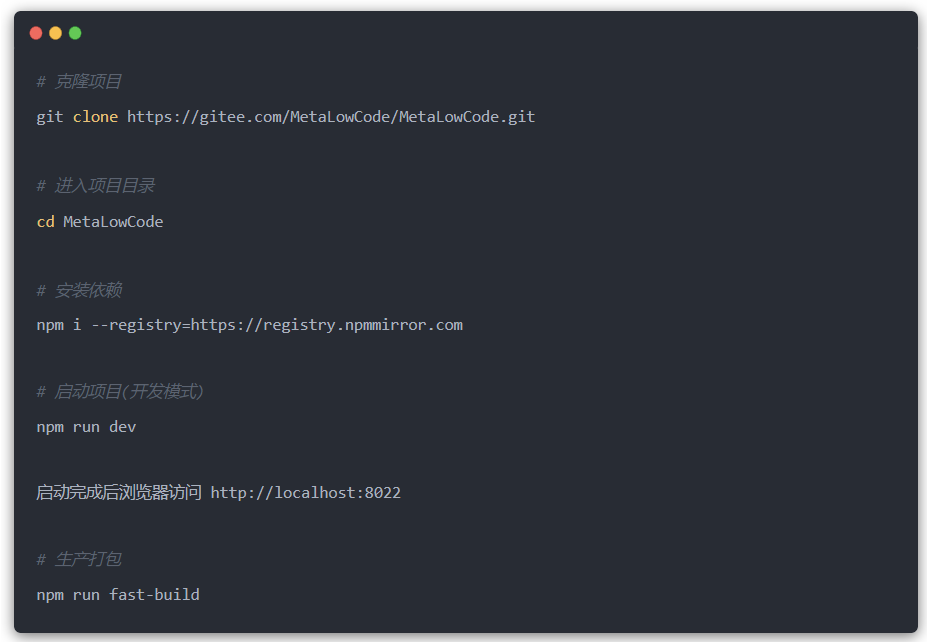
Task: Click the "git" word on the clone line
Action: (50, 117)
